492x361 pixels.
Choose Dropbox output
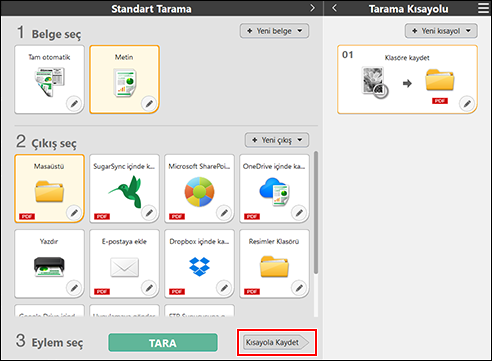click(199, 264)
